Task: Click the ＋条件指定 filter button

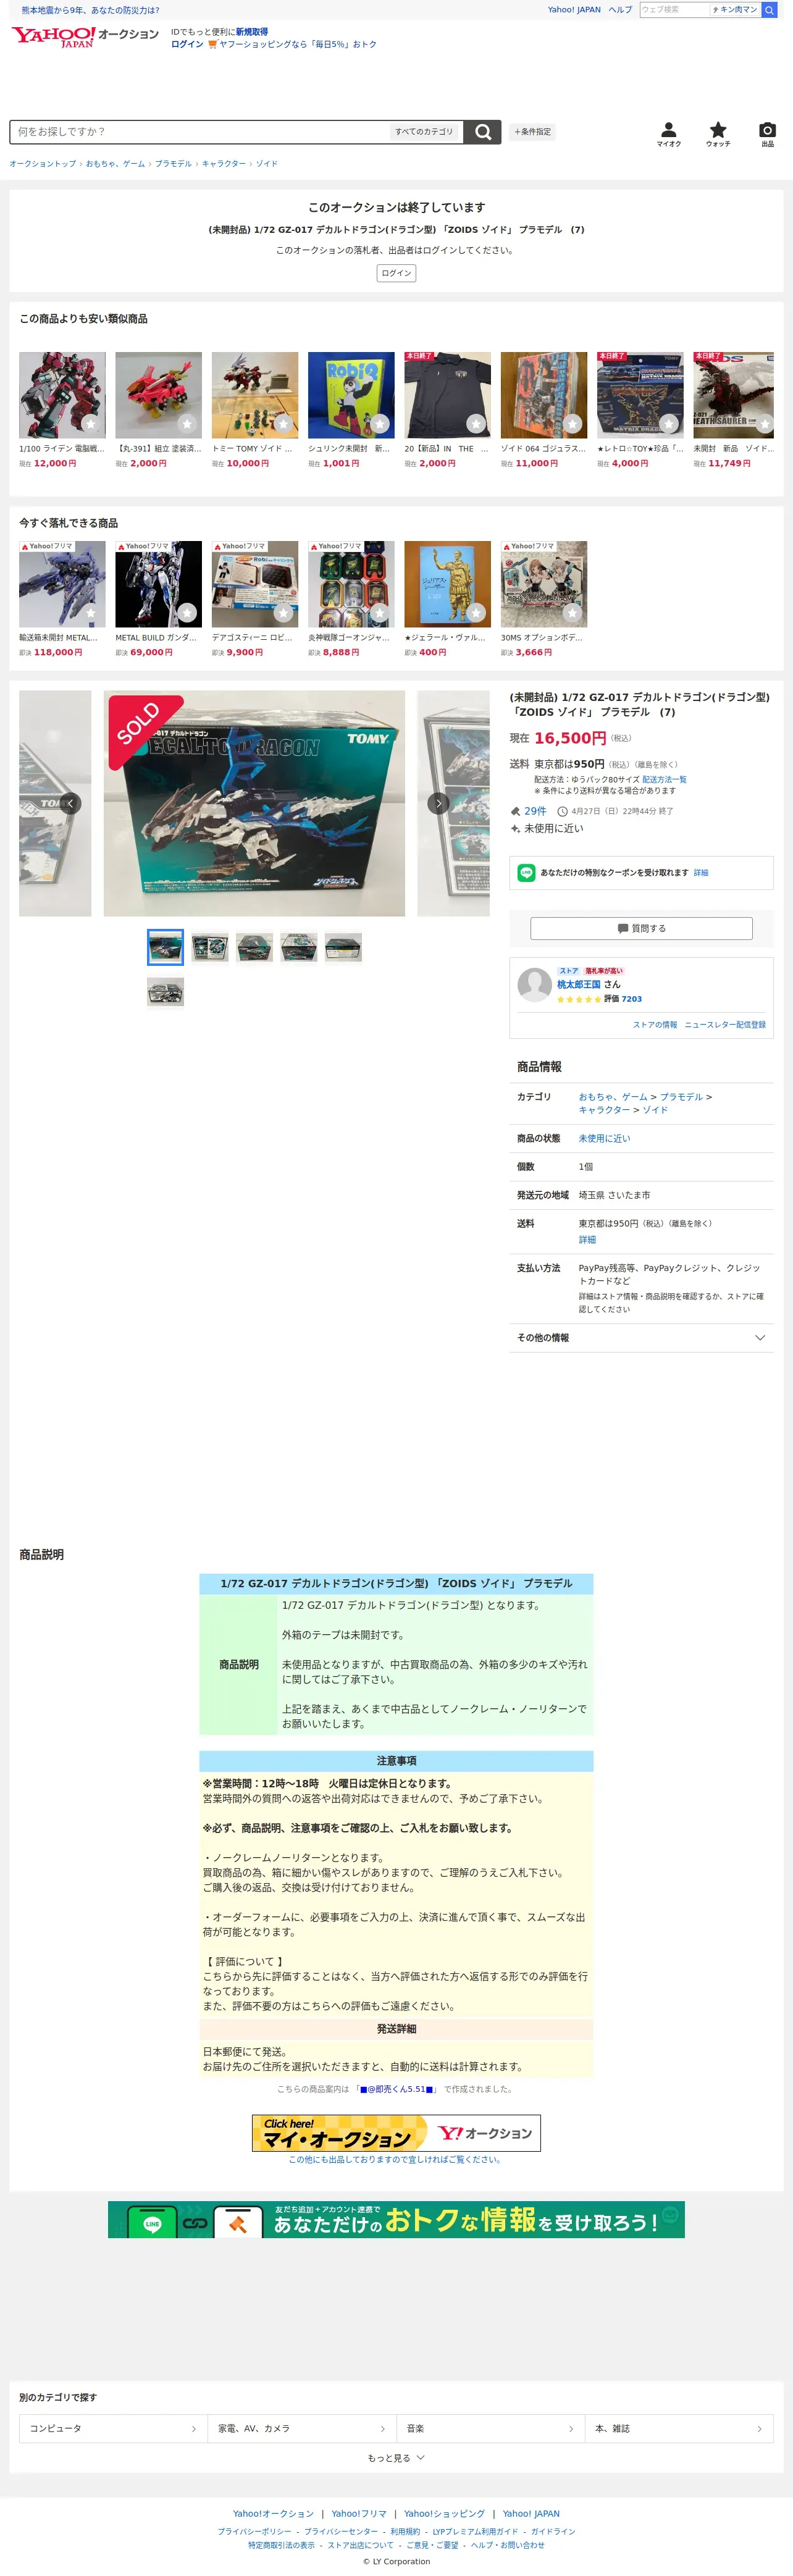Action: pos(532,132)
